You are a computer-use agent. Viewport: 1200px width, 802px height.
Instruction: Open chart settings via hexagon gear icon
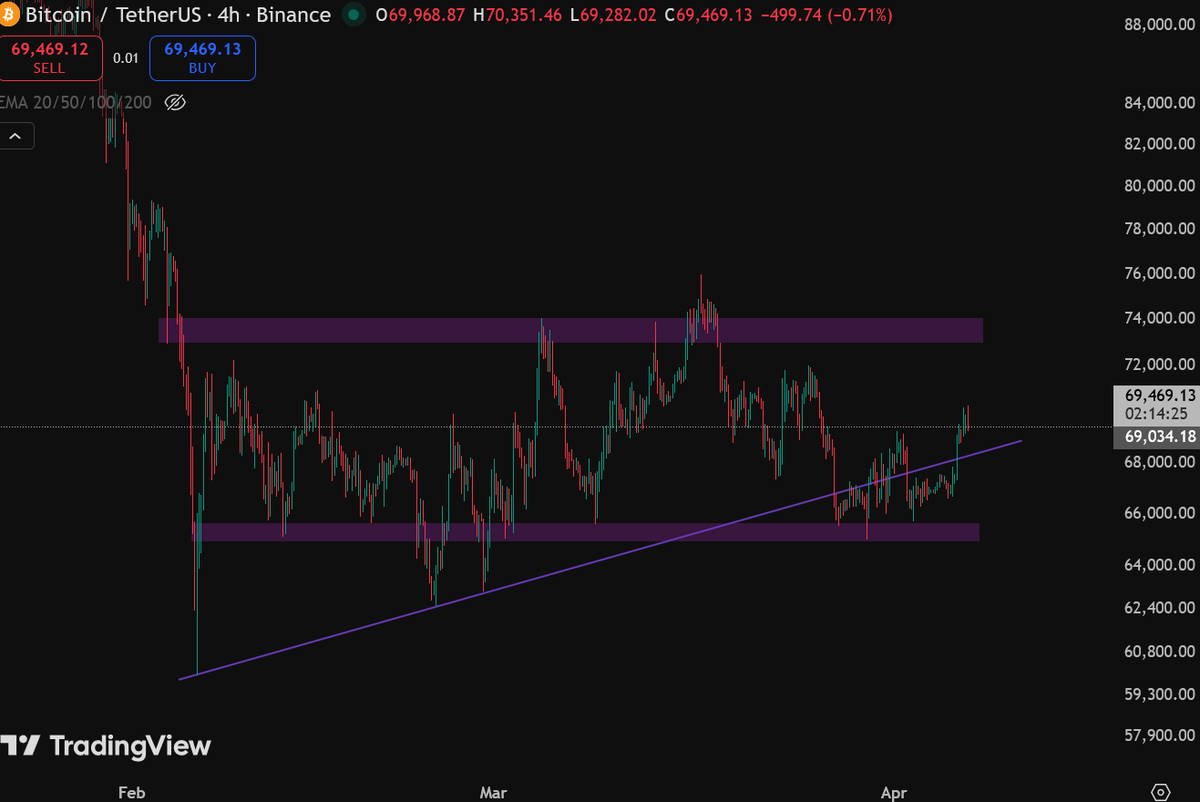tap(1160, 790)
